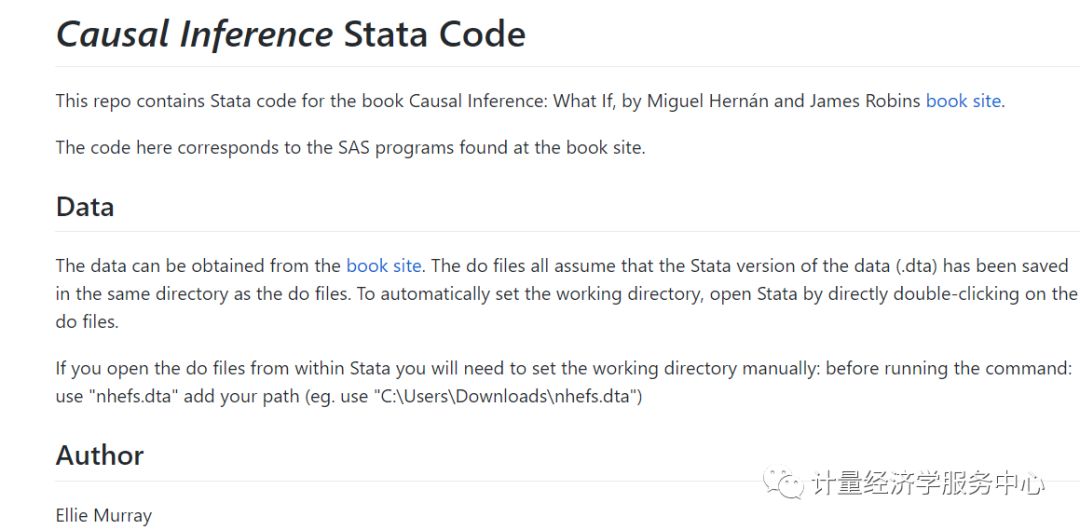Click the 计量经济学服务中心 watermark text
The image size is (1080, 530).
pyautogui.click(x=927, y=483)
